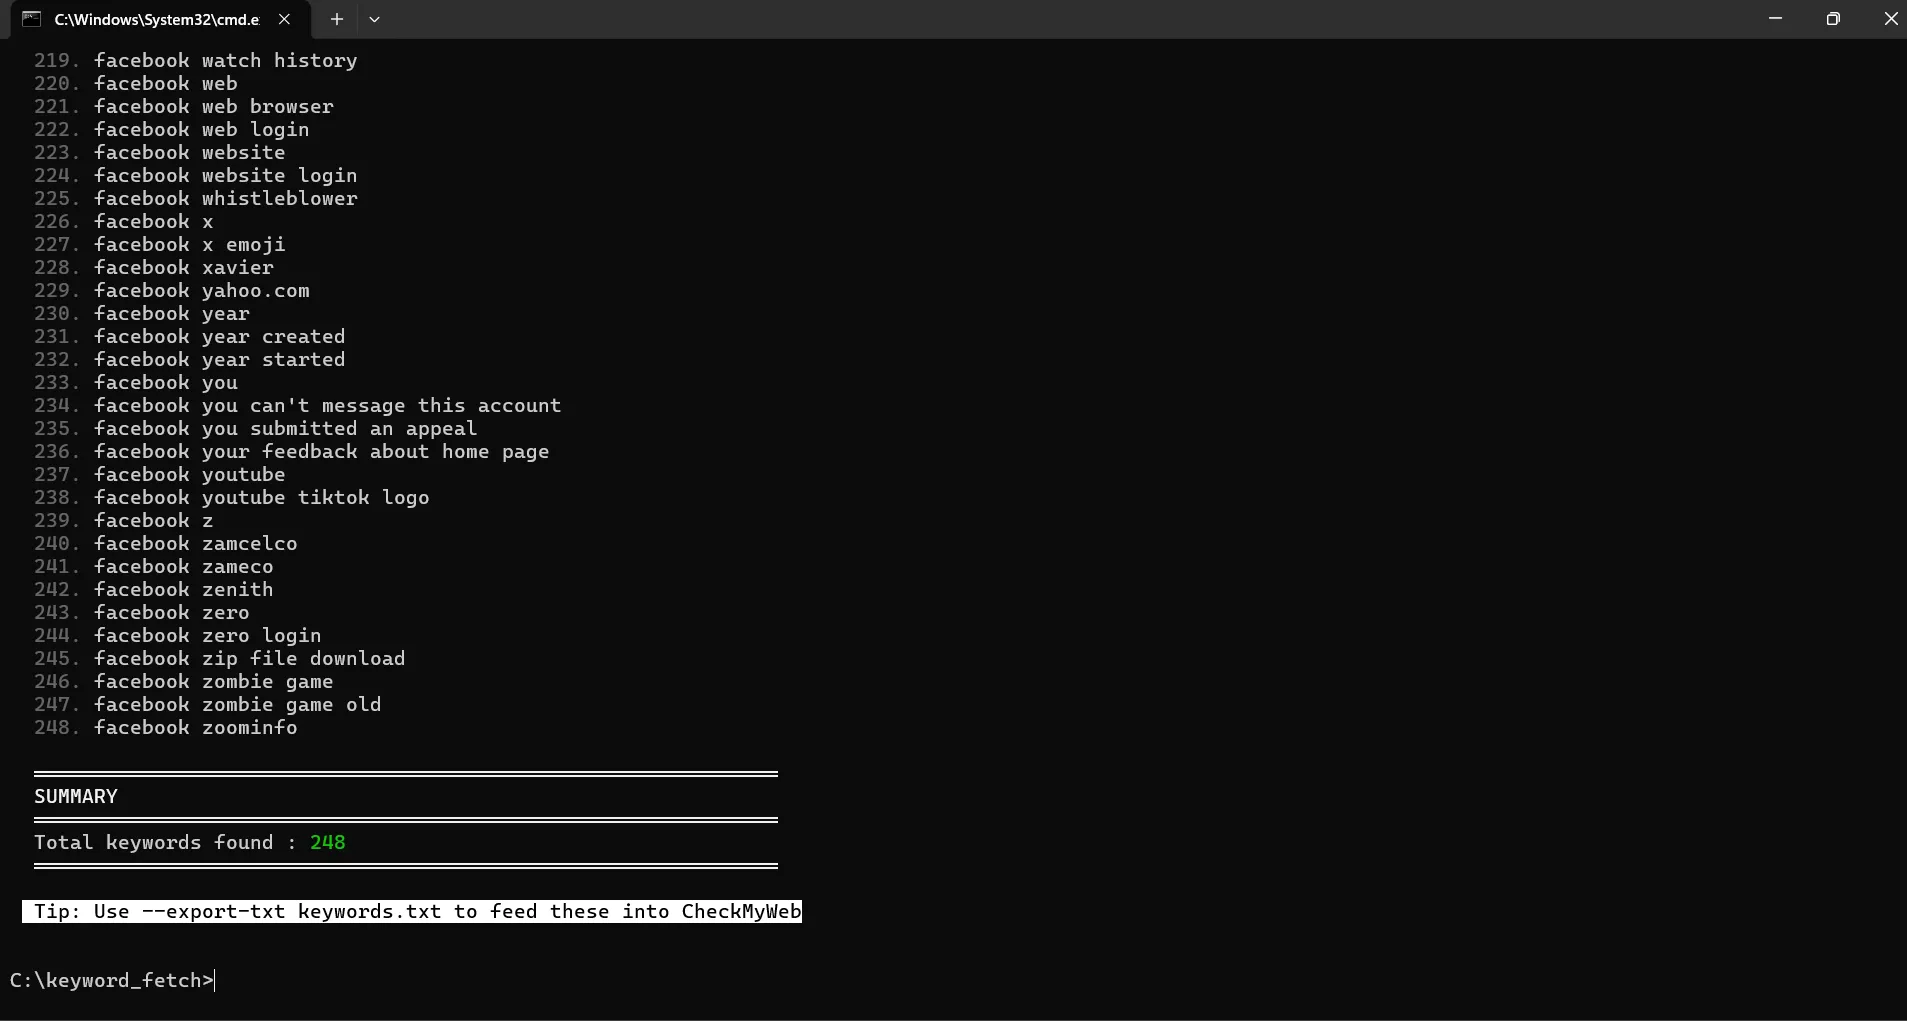Close the cmd.exe tab

click(284, 19)
